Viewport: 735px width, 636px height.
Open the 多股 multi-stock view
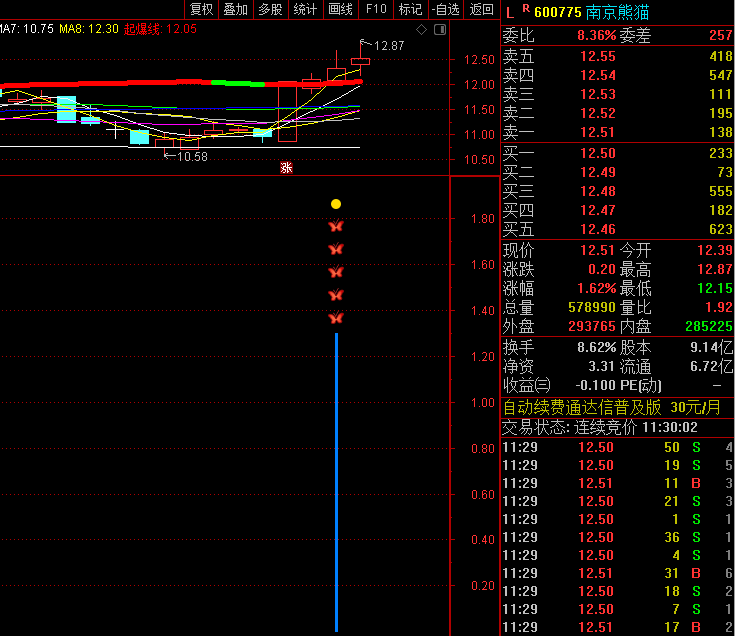pyautogui.click(x=270, y=10)
